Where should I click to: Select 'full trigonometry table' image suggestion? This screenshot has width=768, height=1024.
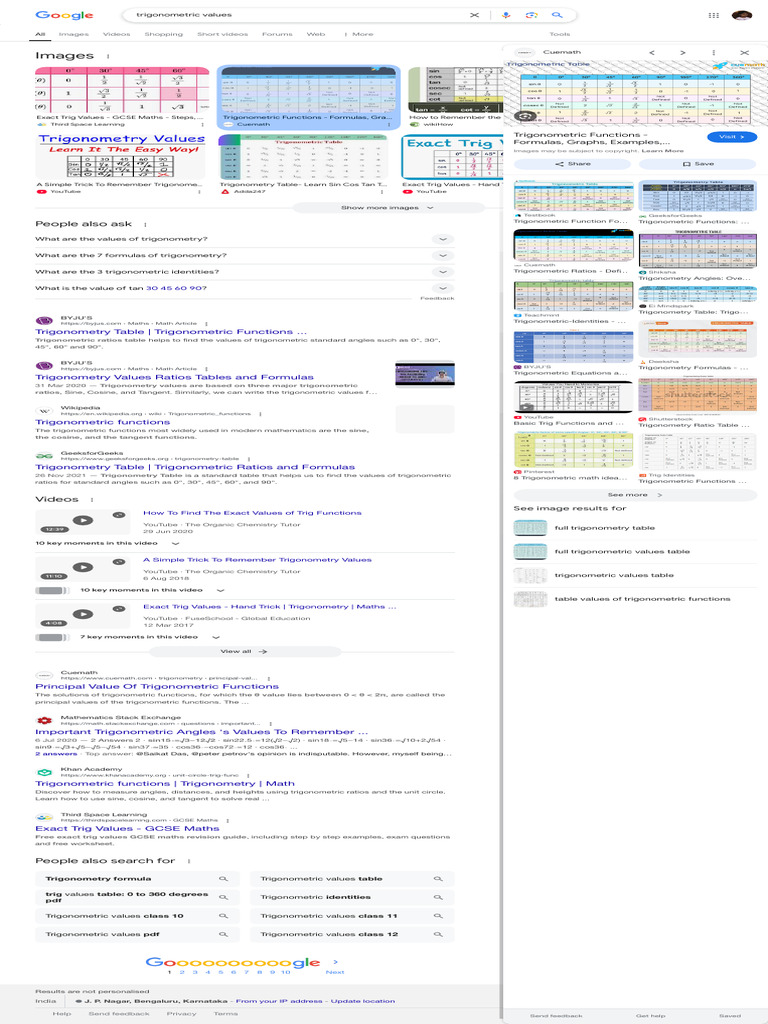[635, 528]
